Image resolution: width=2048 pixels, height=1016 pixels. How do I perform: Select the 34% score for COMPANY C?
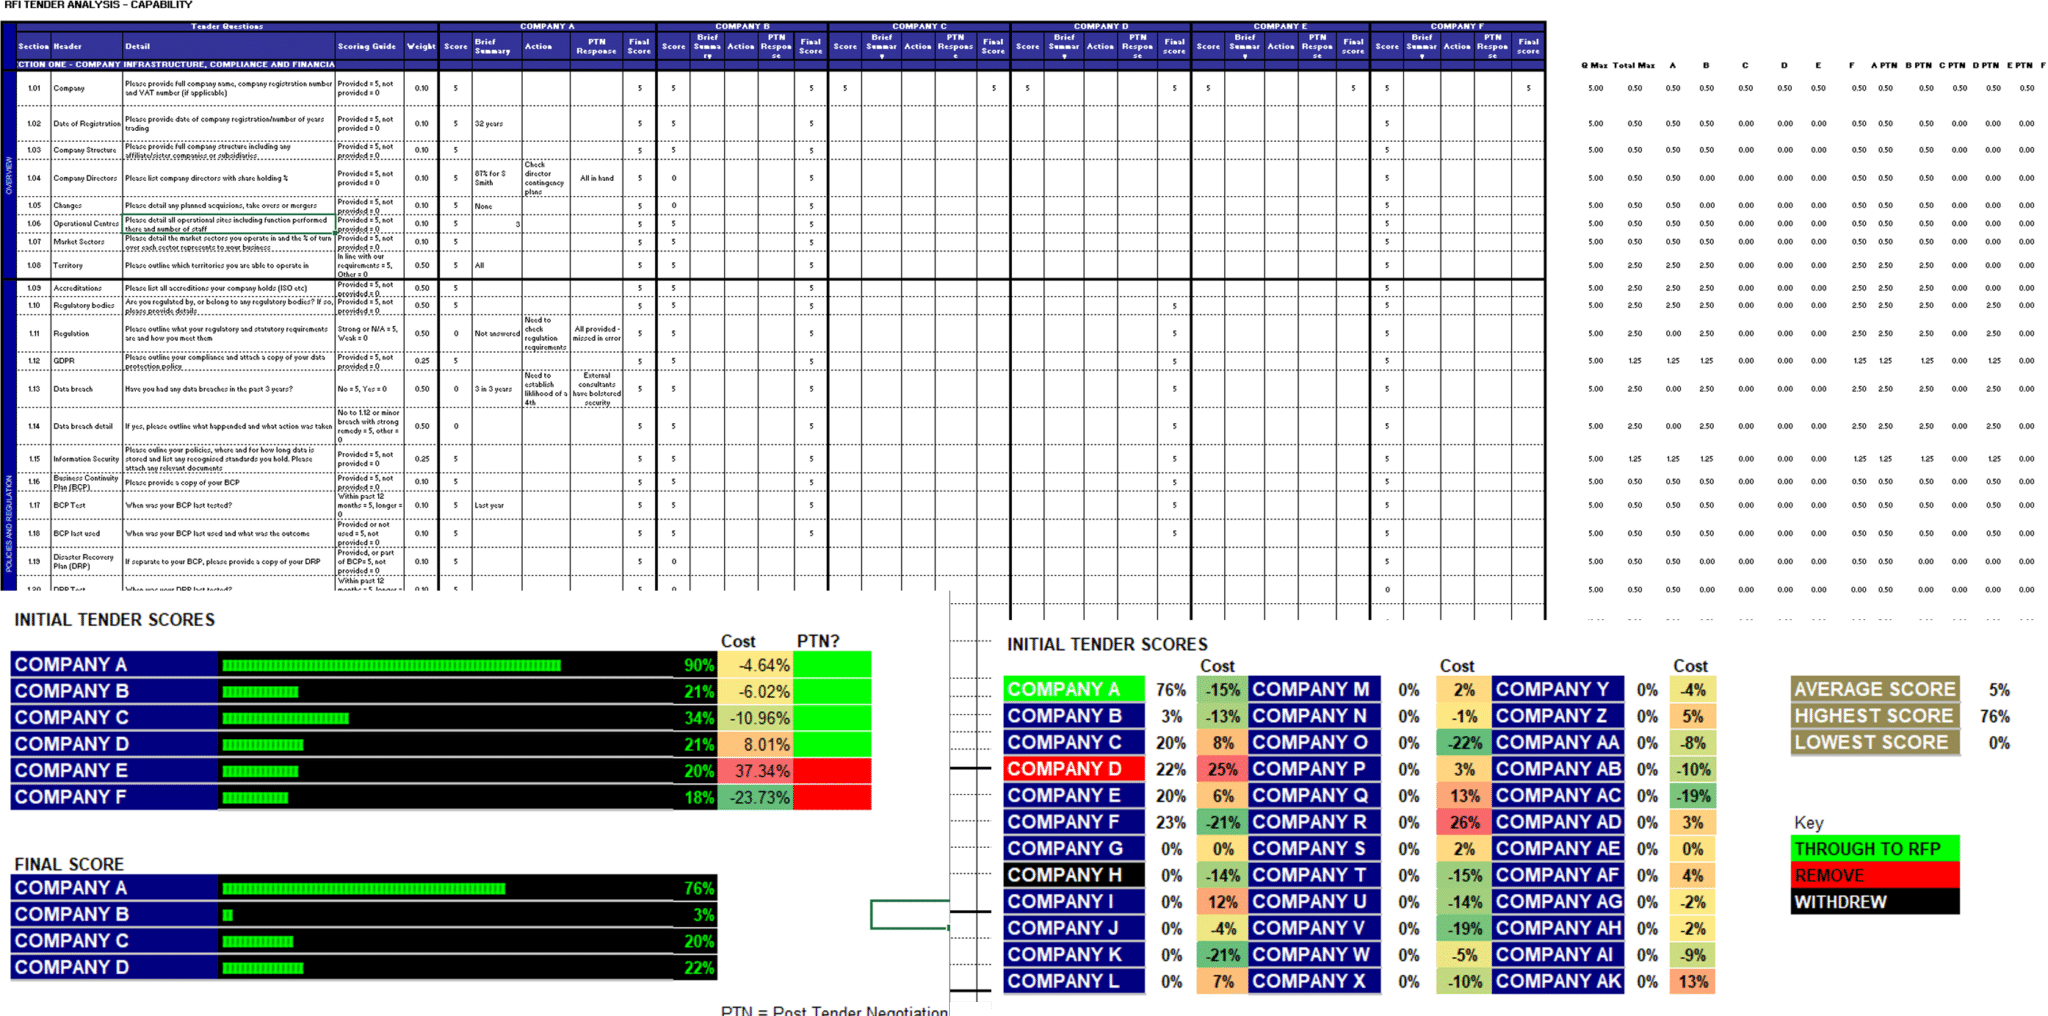698,718
